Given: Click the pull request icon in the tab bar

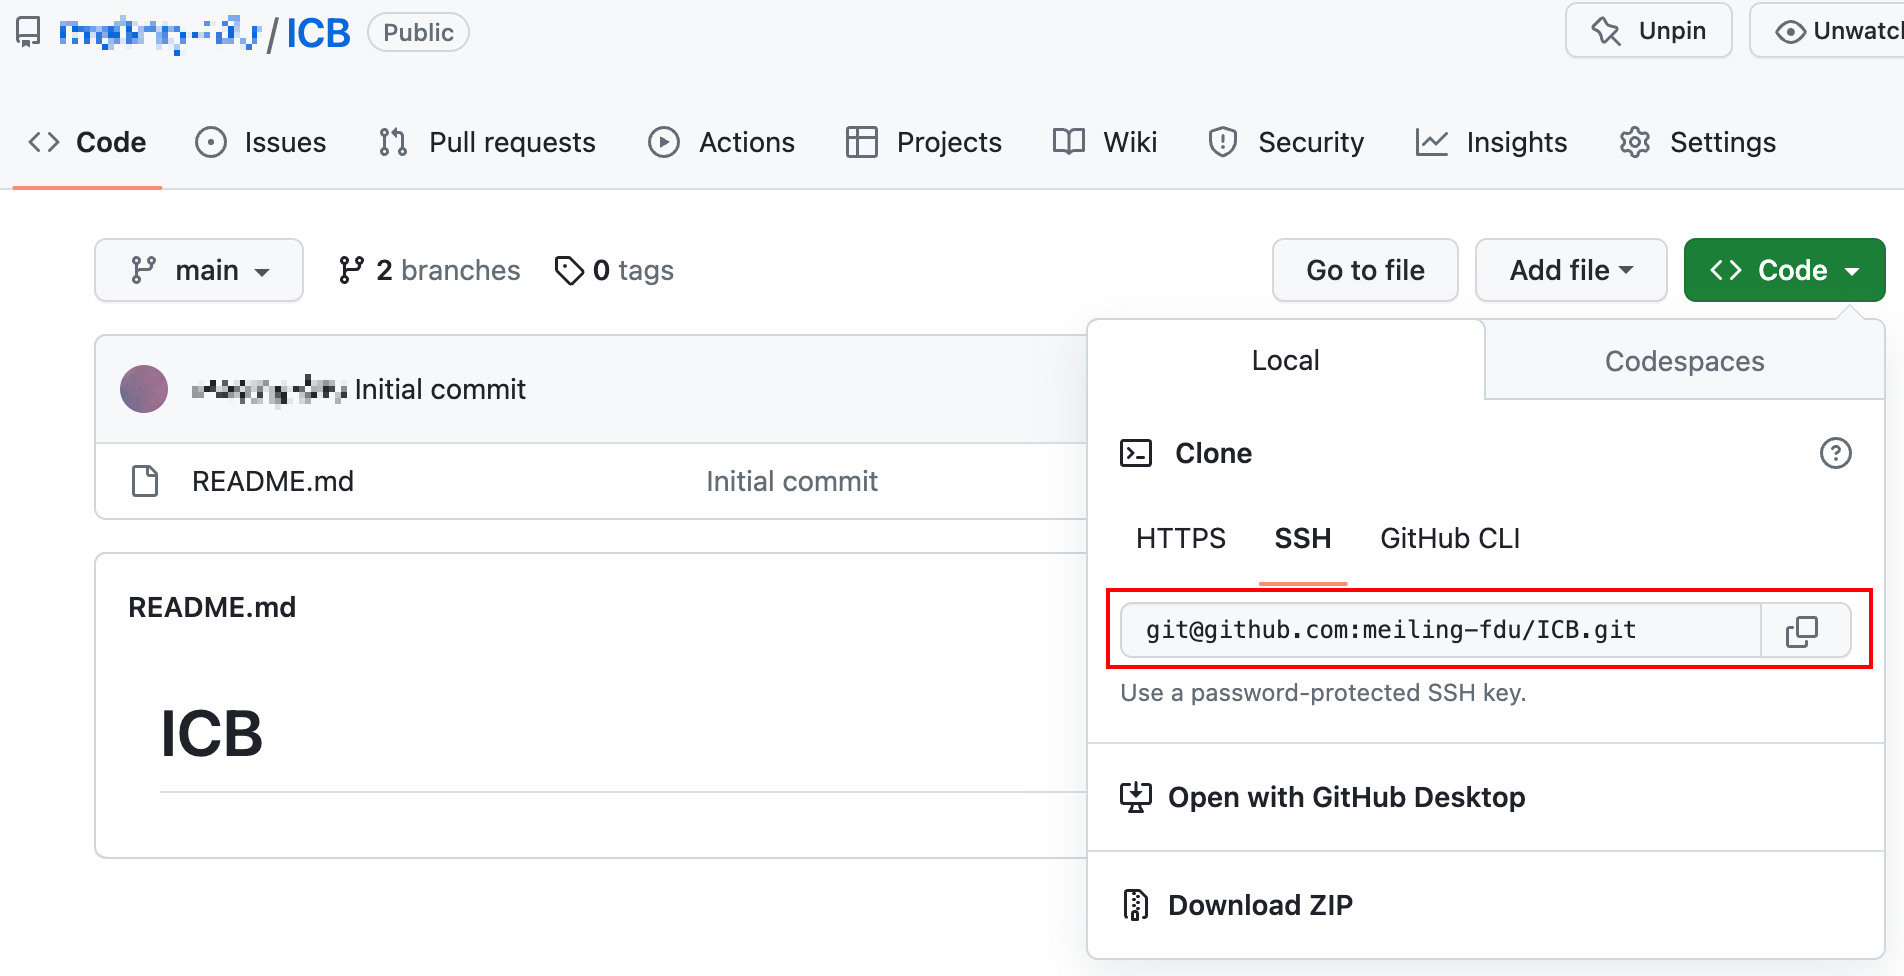Looking at the screenshot, I should [x=393, y=142].
